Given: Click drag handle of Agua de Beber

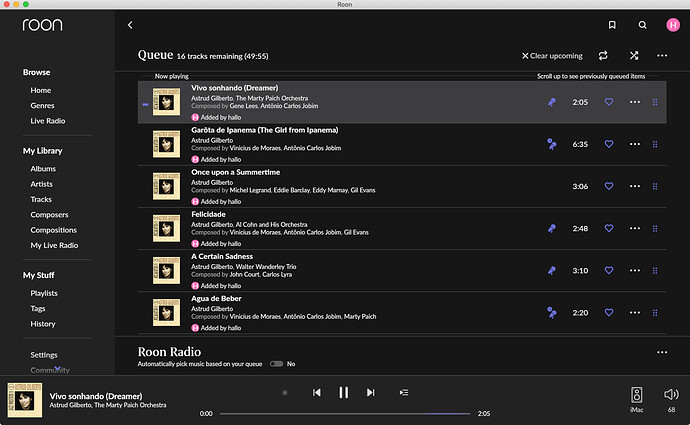Looking at the screenshot, I should [x=655, y=313].
